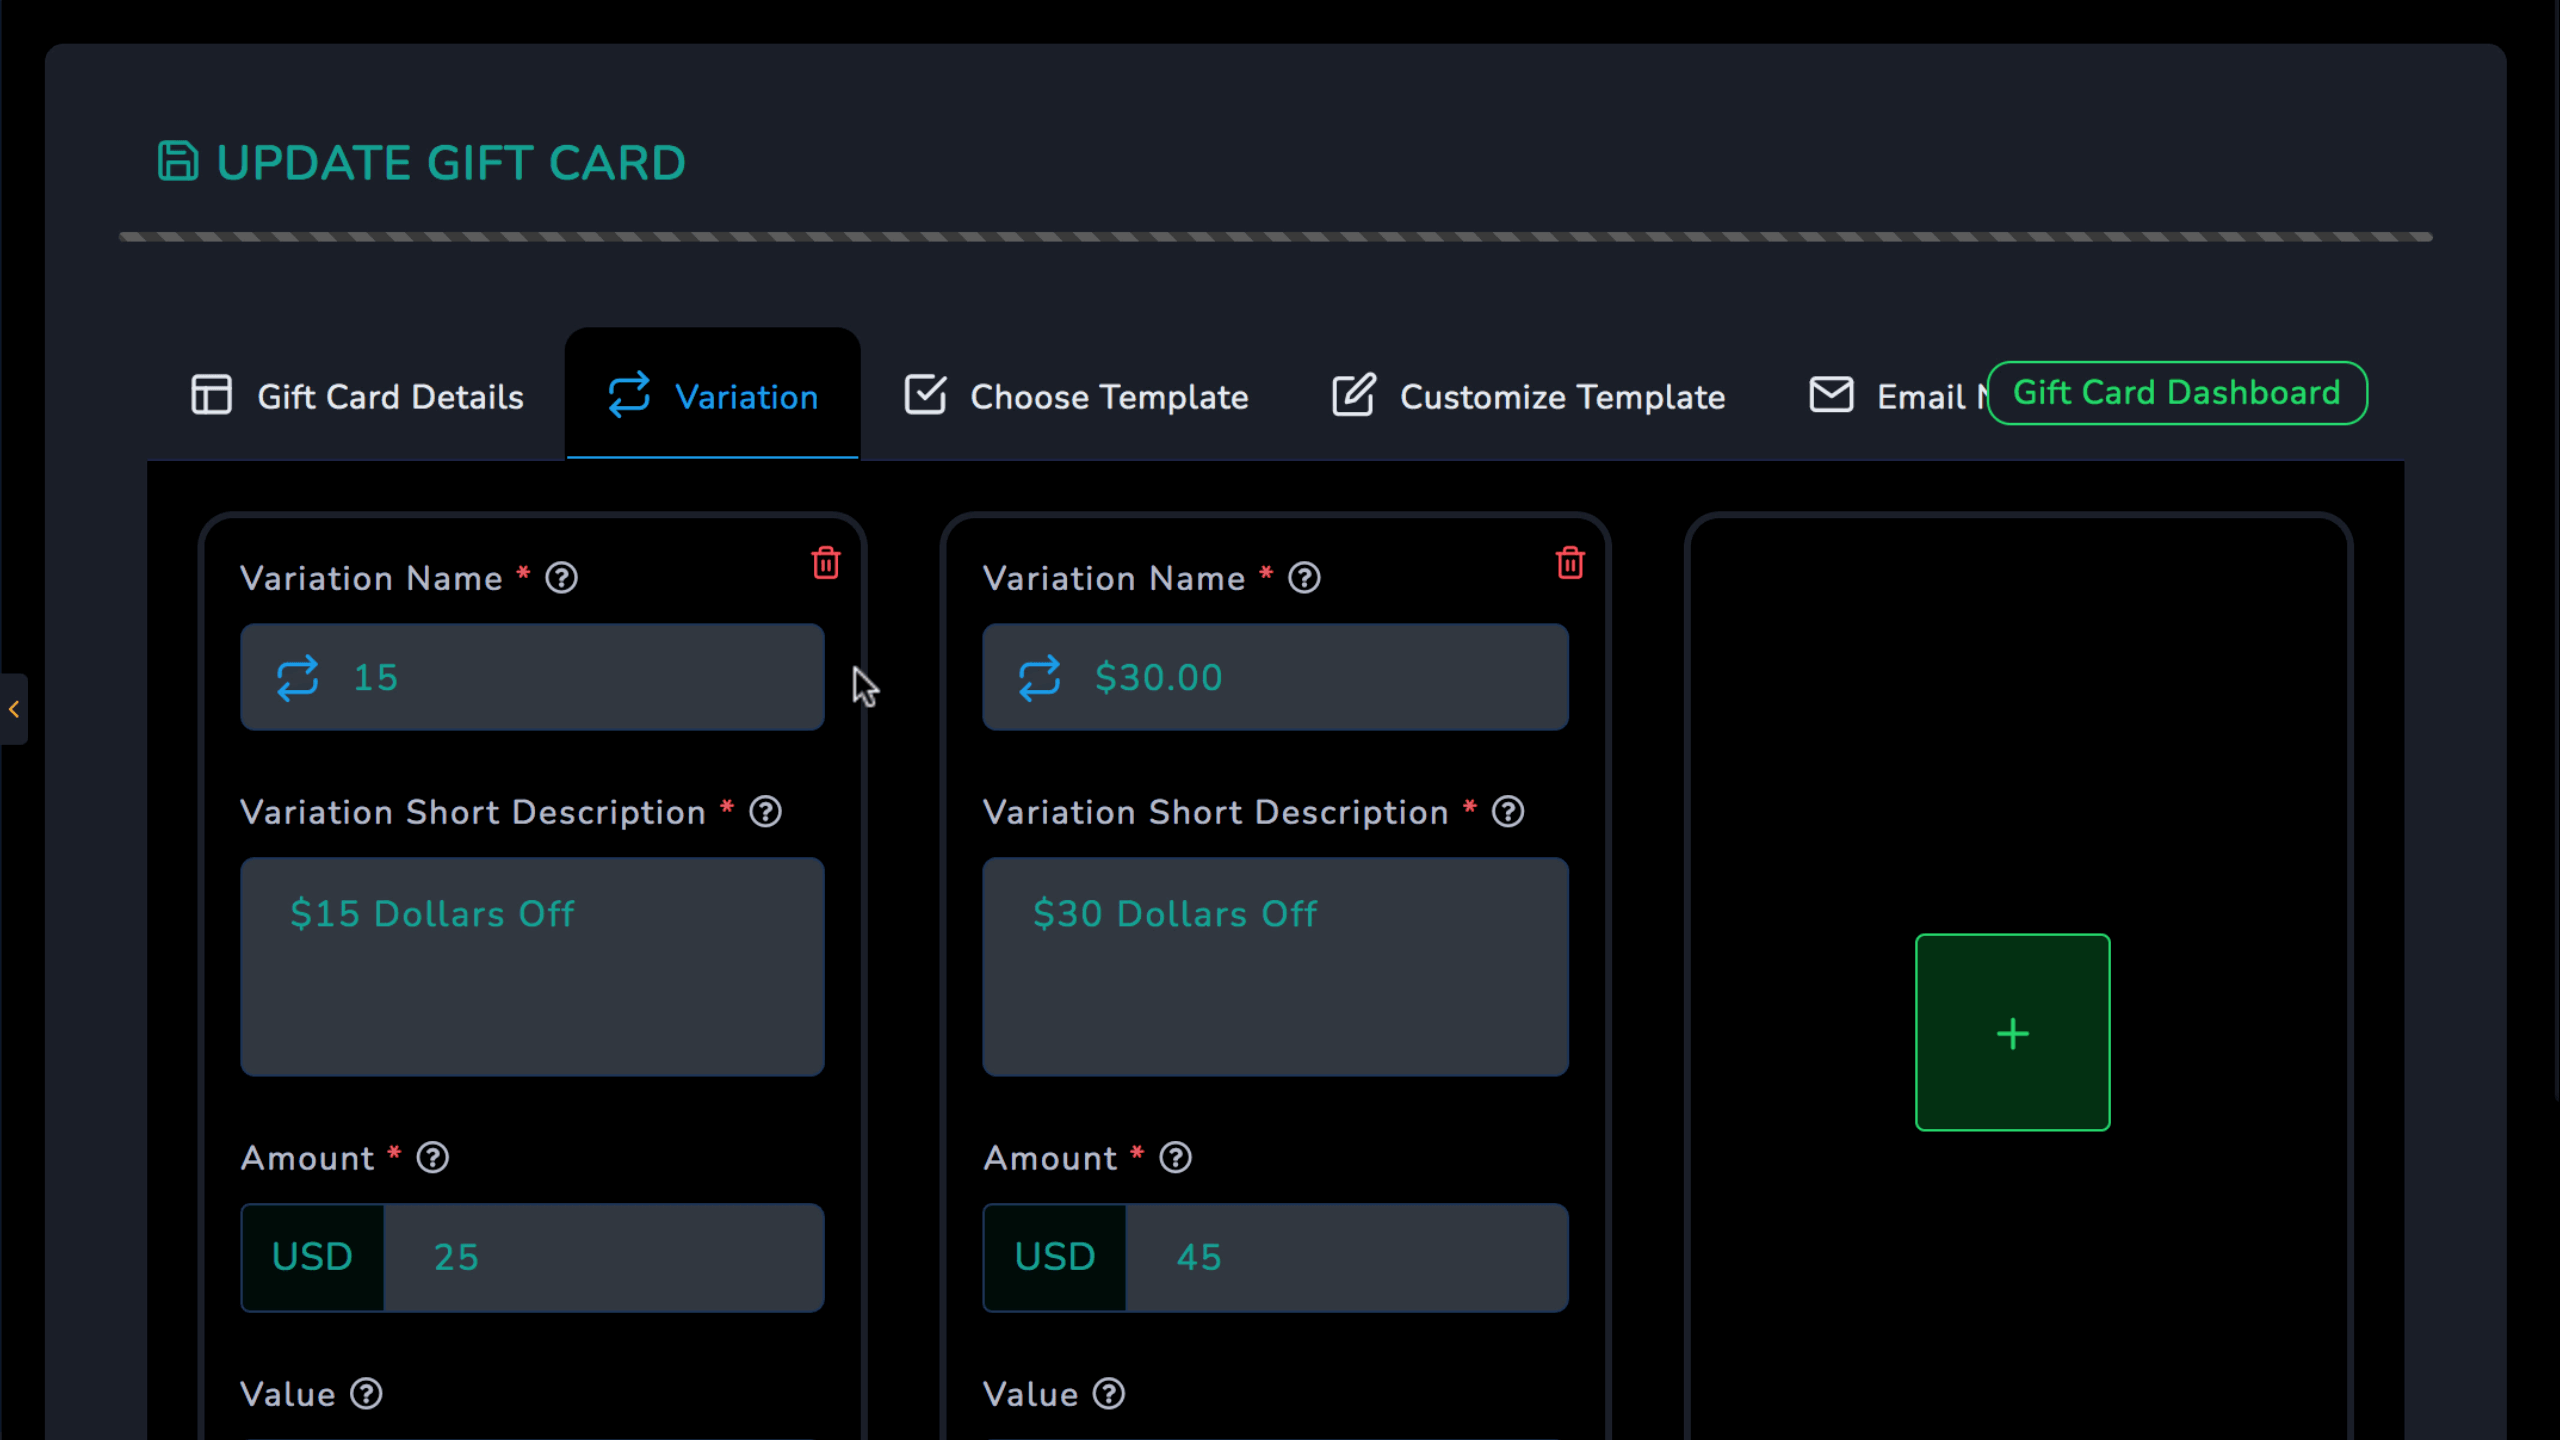Click help icon beside second Amount label

pos(1175,1158)
